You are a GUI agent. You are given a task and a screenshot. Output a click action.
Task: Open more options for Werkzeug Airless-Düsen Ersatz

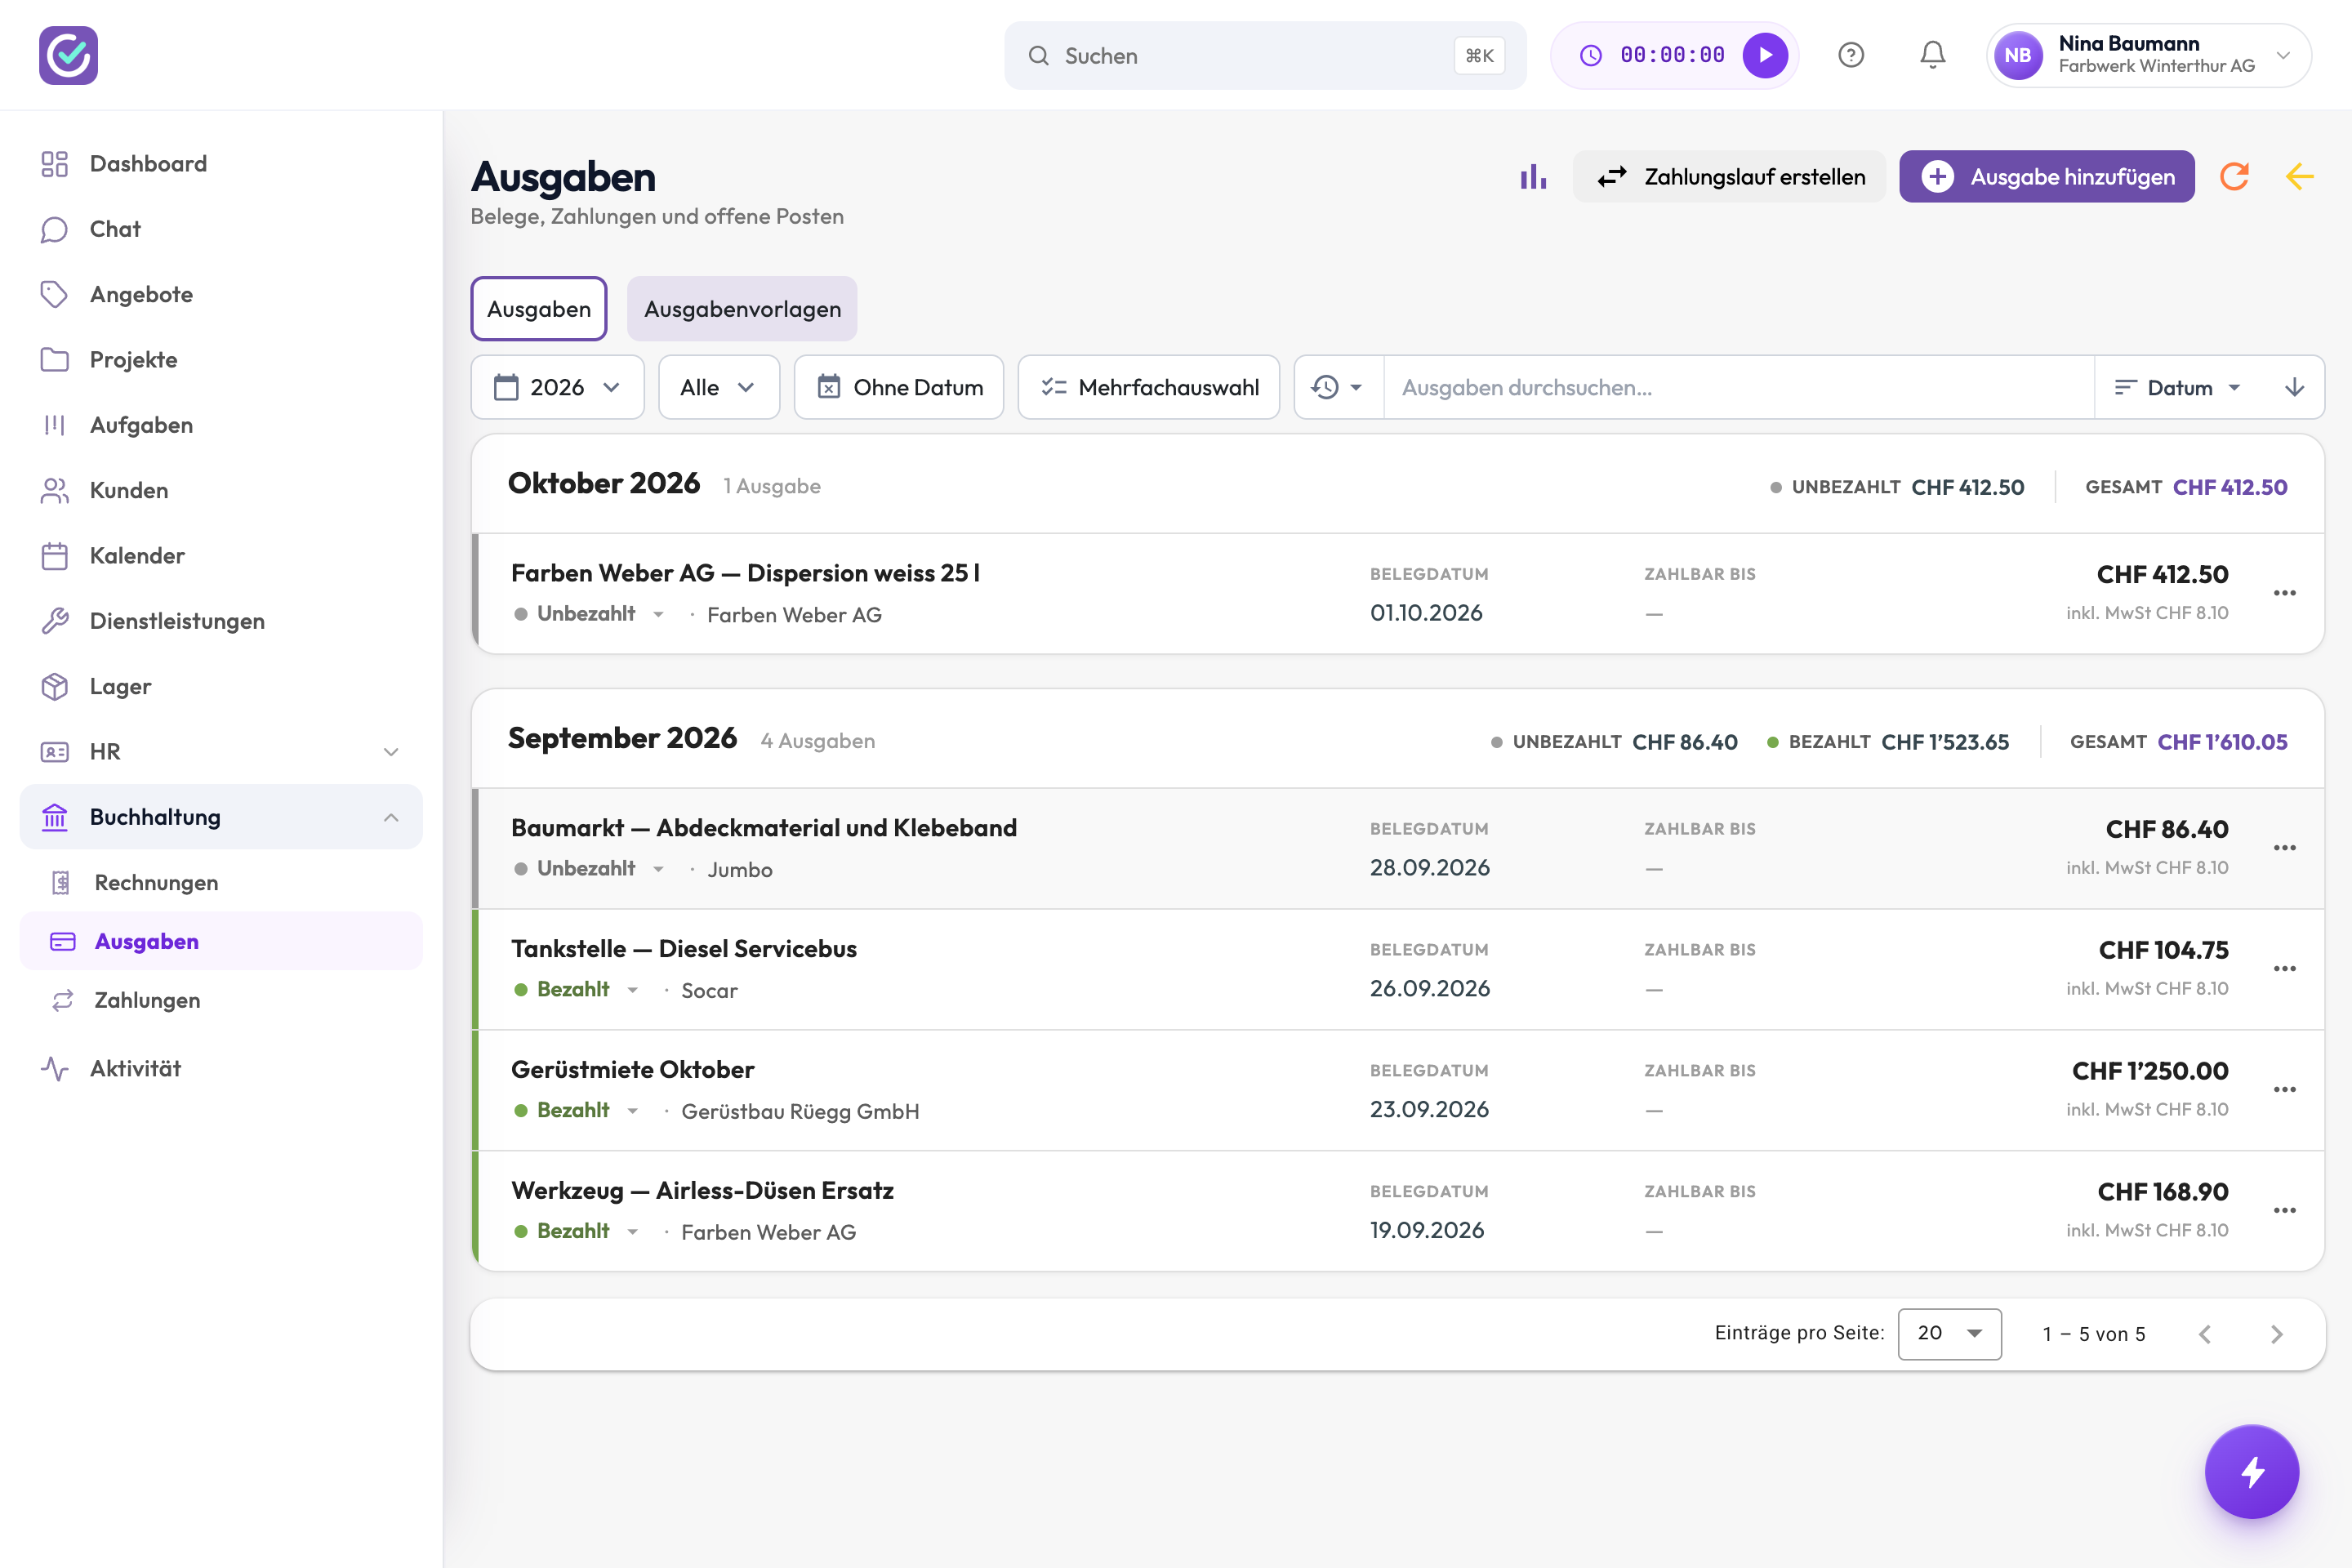point(2284,1211)
